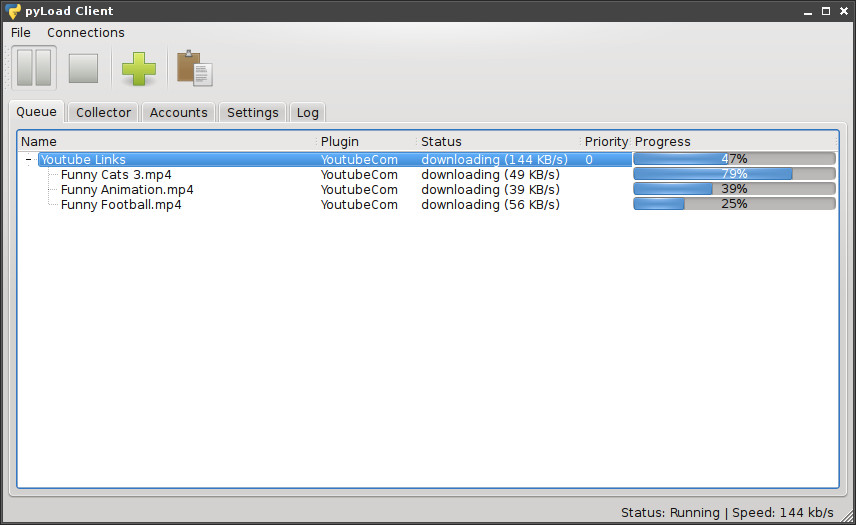Collapse the Youtube Links package
This screenshot has height=525, width=856.
28,159
